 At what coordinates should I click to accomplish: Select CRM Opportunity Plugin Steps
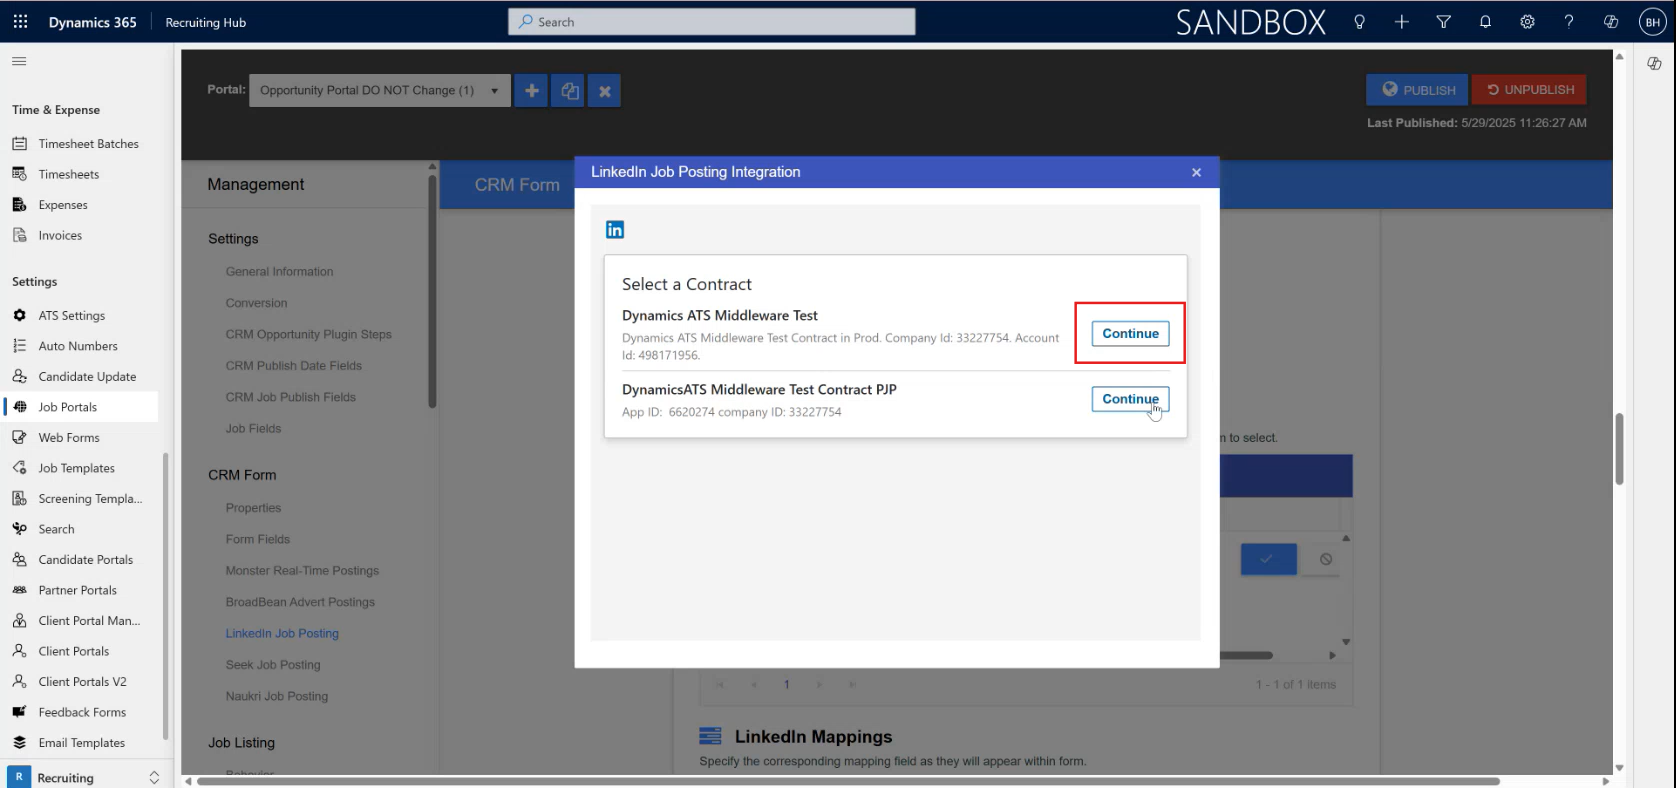tap(309, 335)
